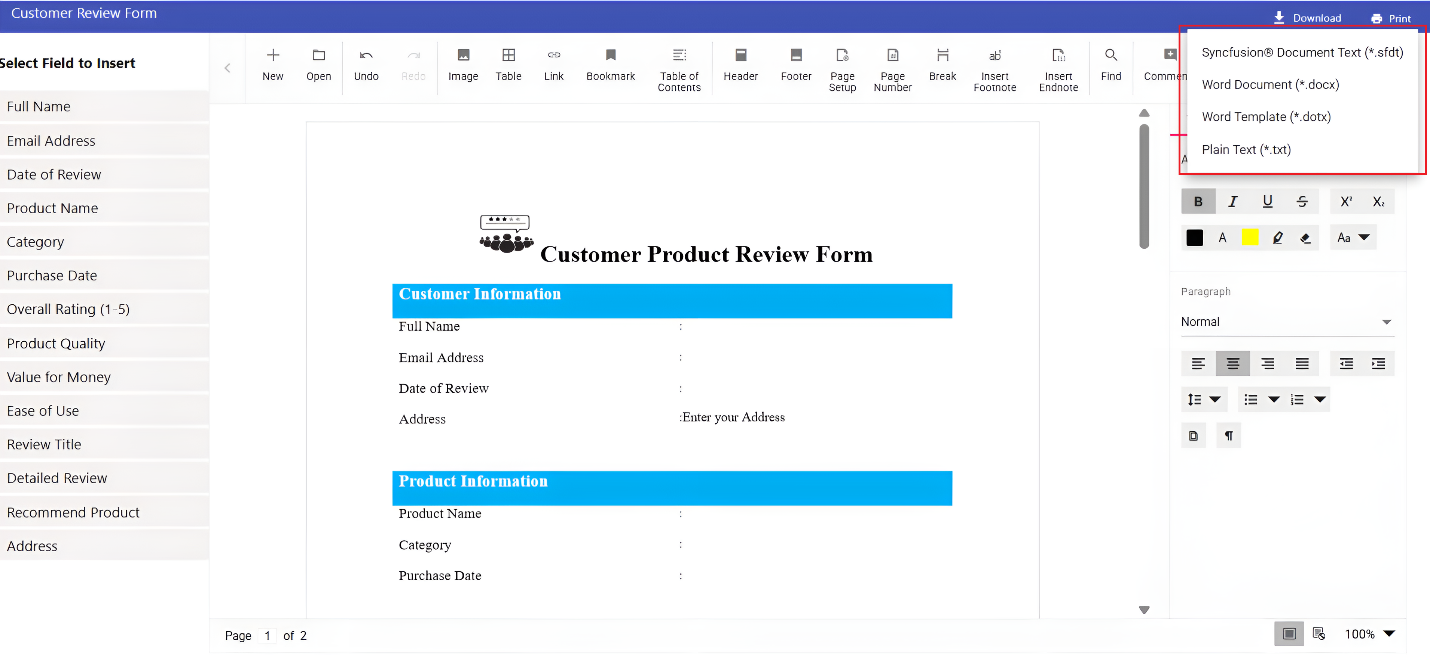Insert a Bookmark
This screenshot has height=655, width=1430.
(610, 64)
